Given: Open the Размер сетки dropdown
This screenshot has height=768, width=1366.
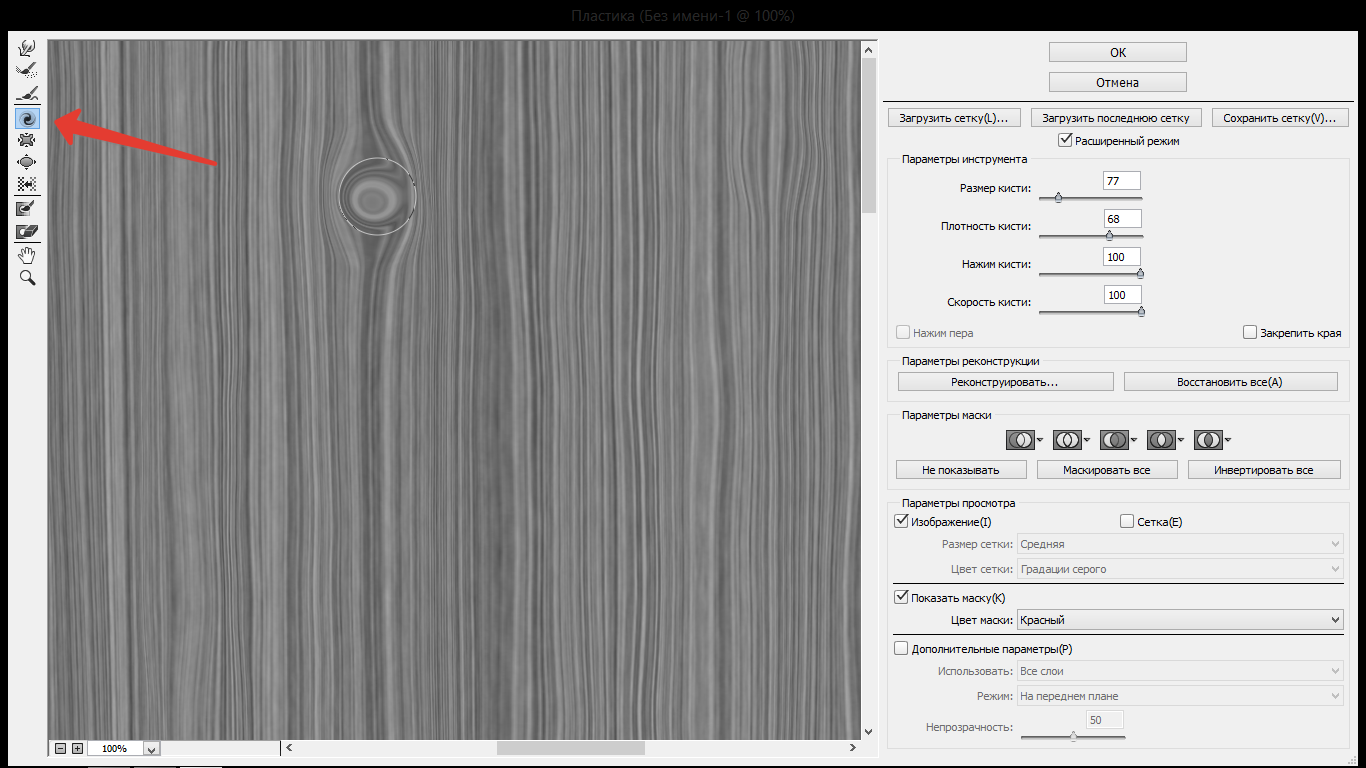Looking at the screenshot, I should [x=1180, y=544].
